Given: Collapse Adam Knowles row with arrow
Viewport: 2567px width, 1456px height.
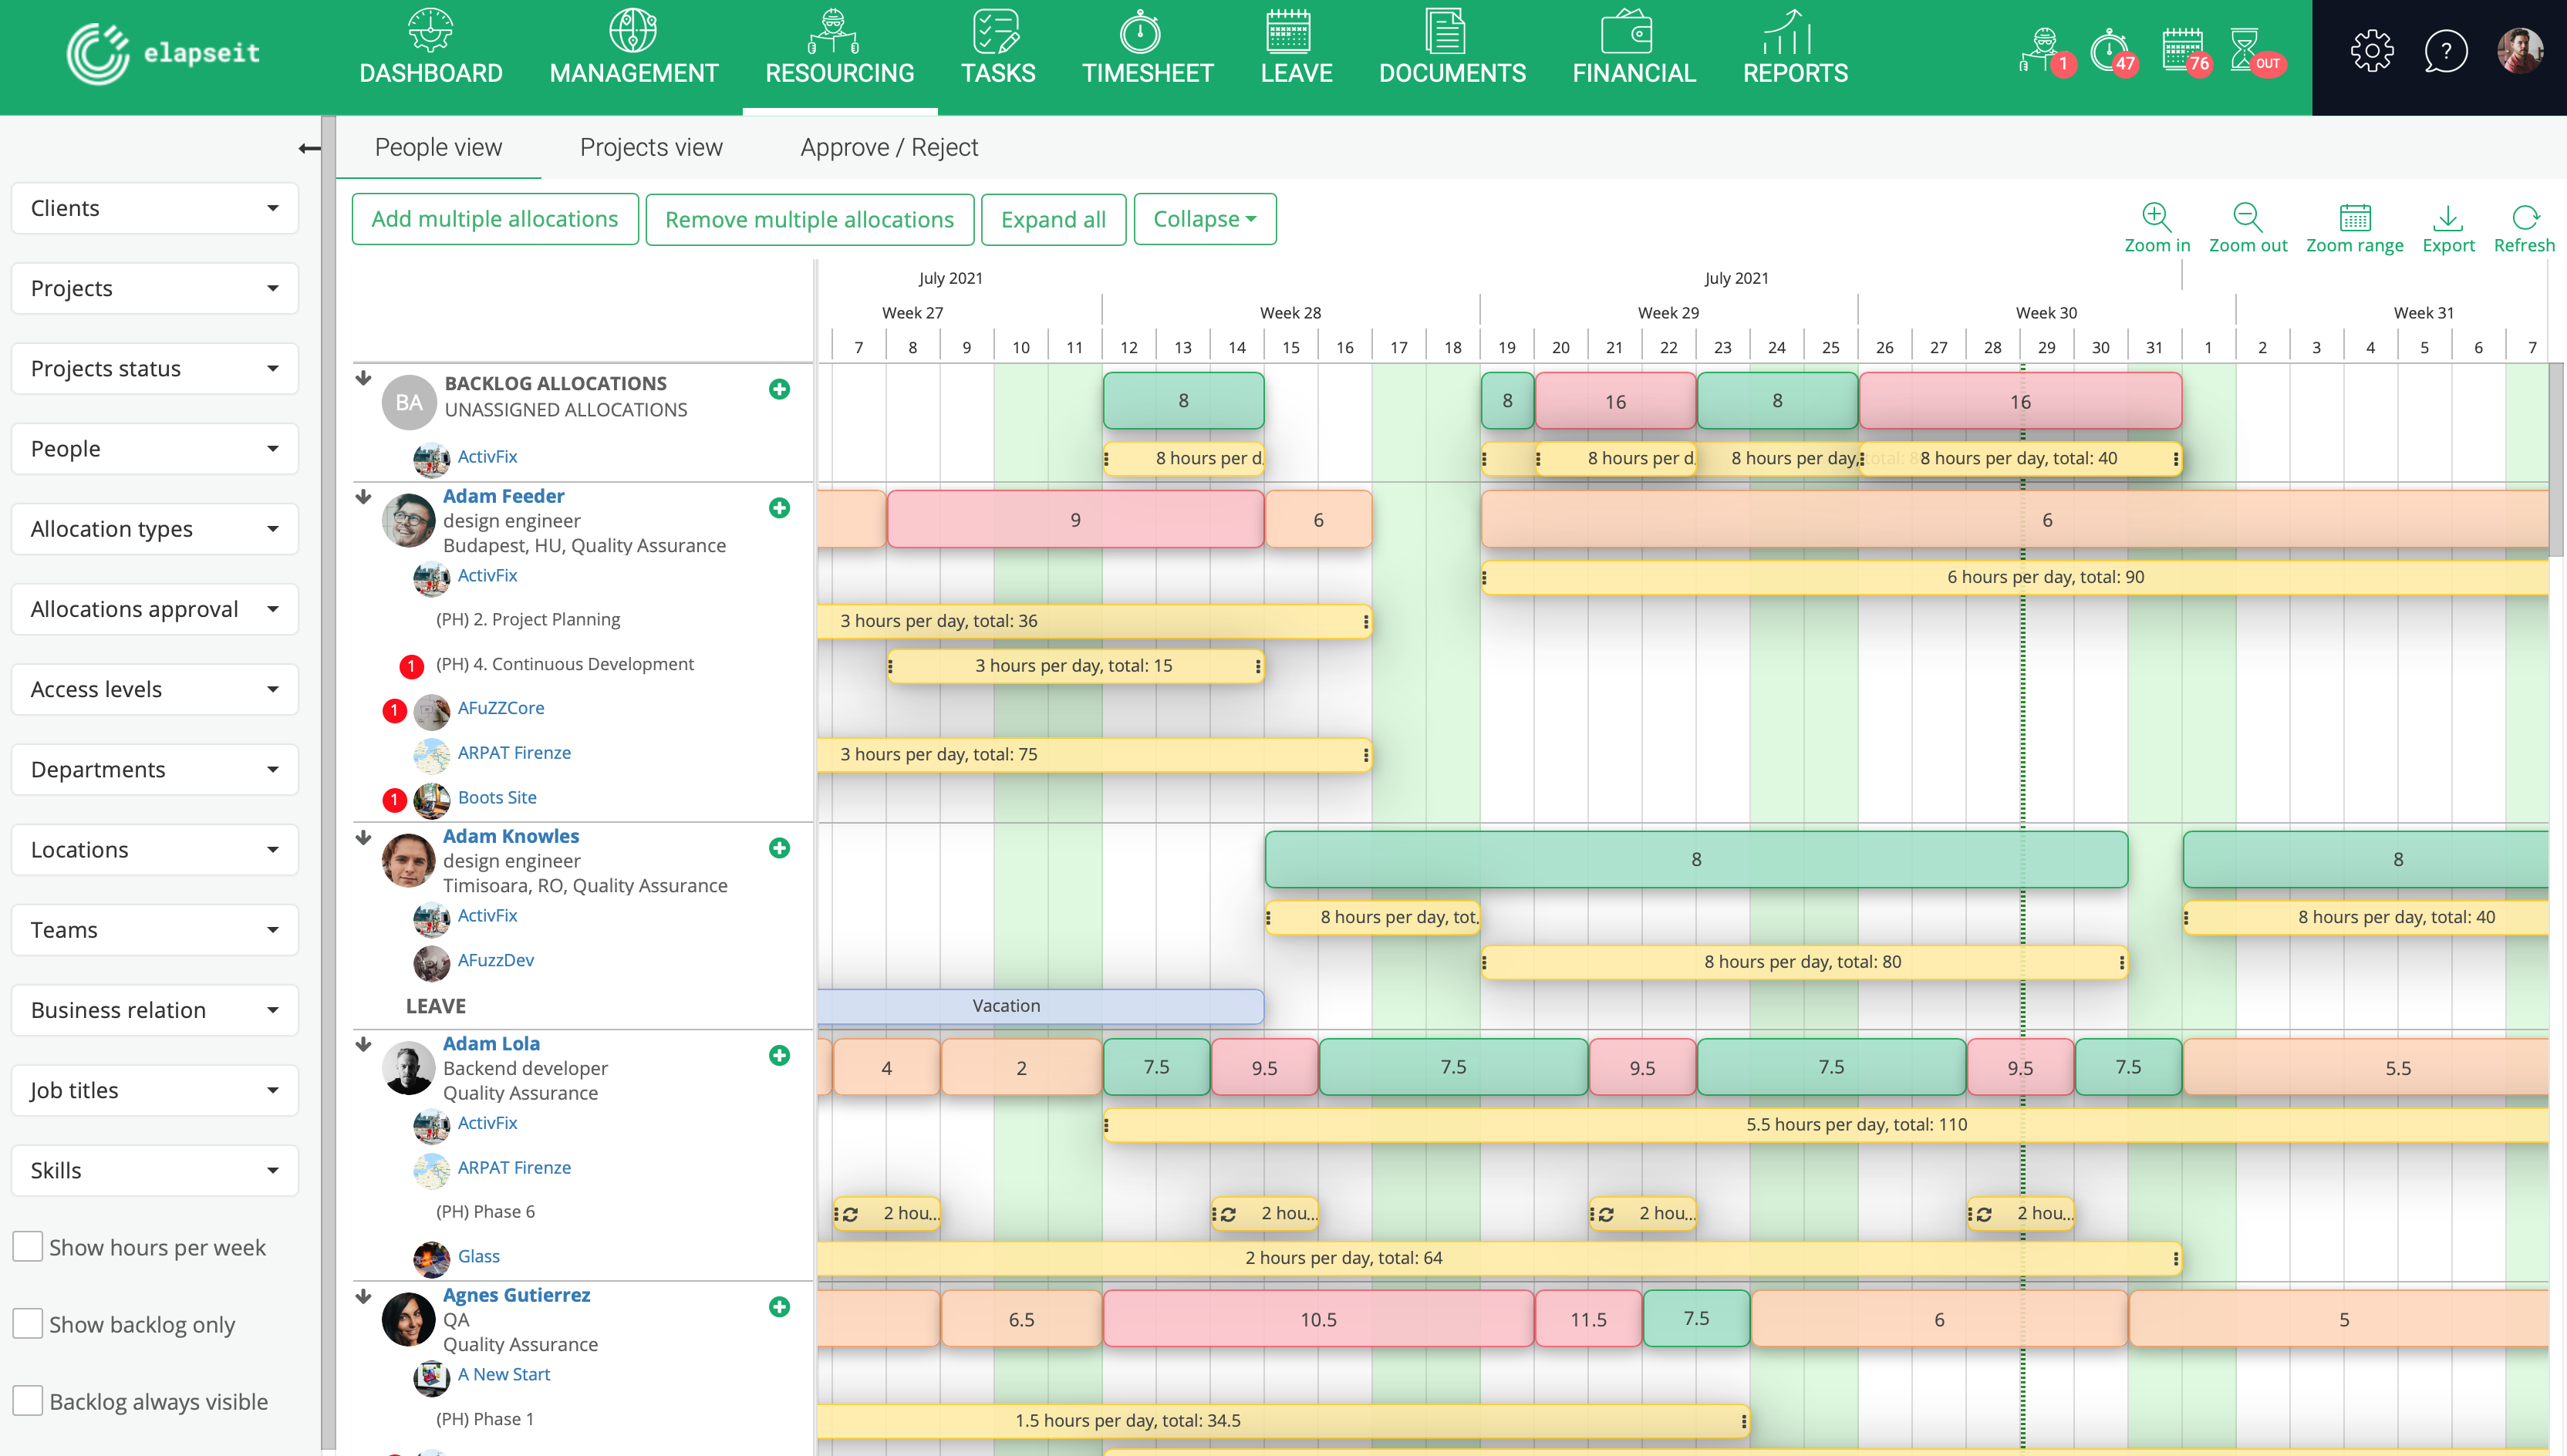Looking at the screenshot, I should (x=364, y=838).
